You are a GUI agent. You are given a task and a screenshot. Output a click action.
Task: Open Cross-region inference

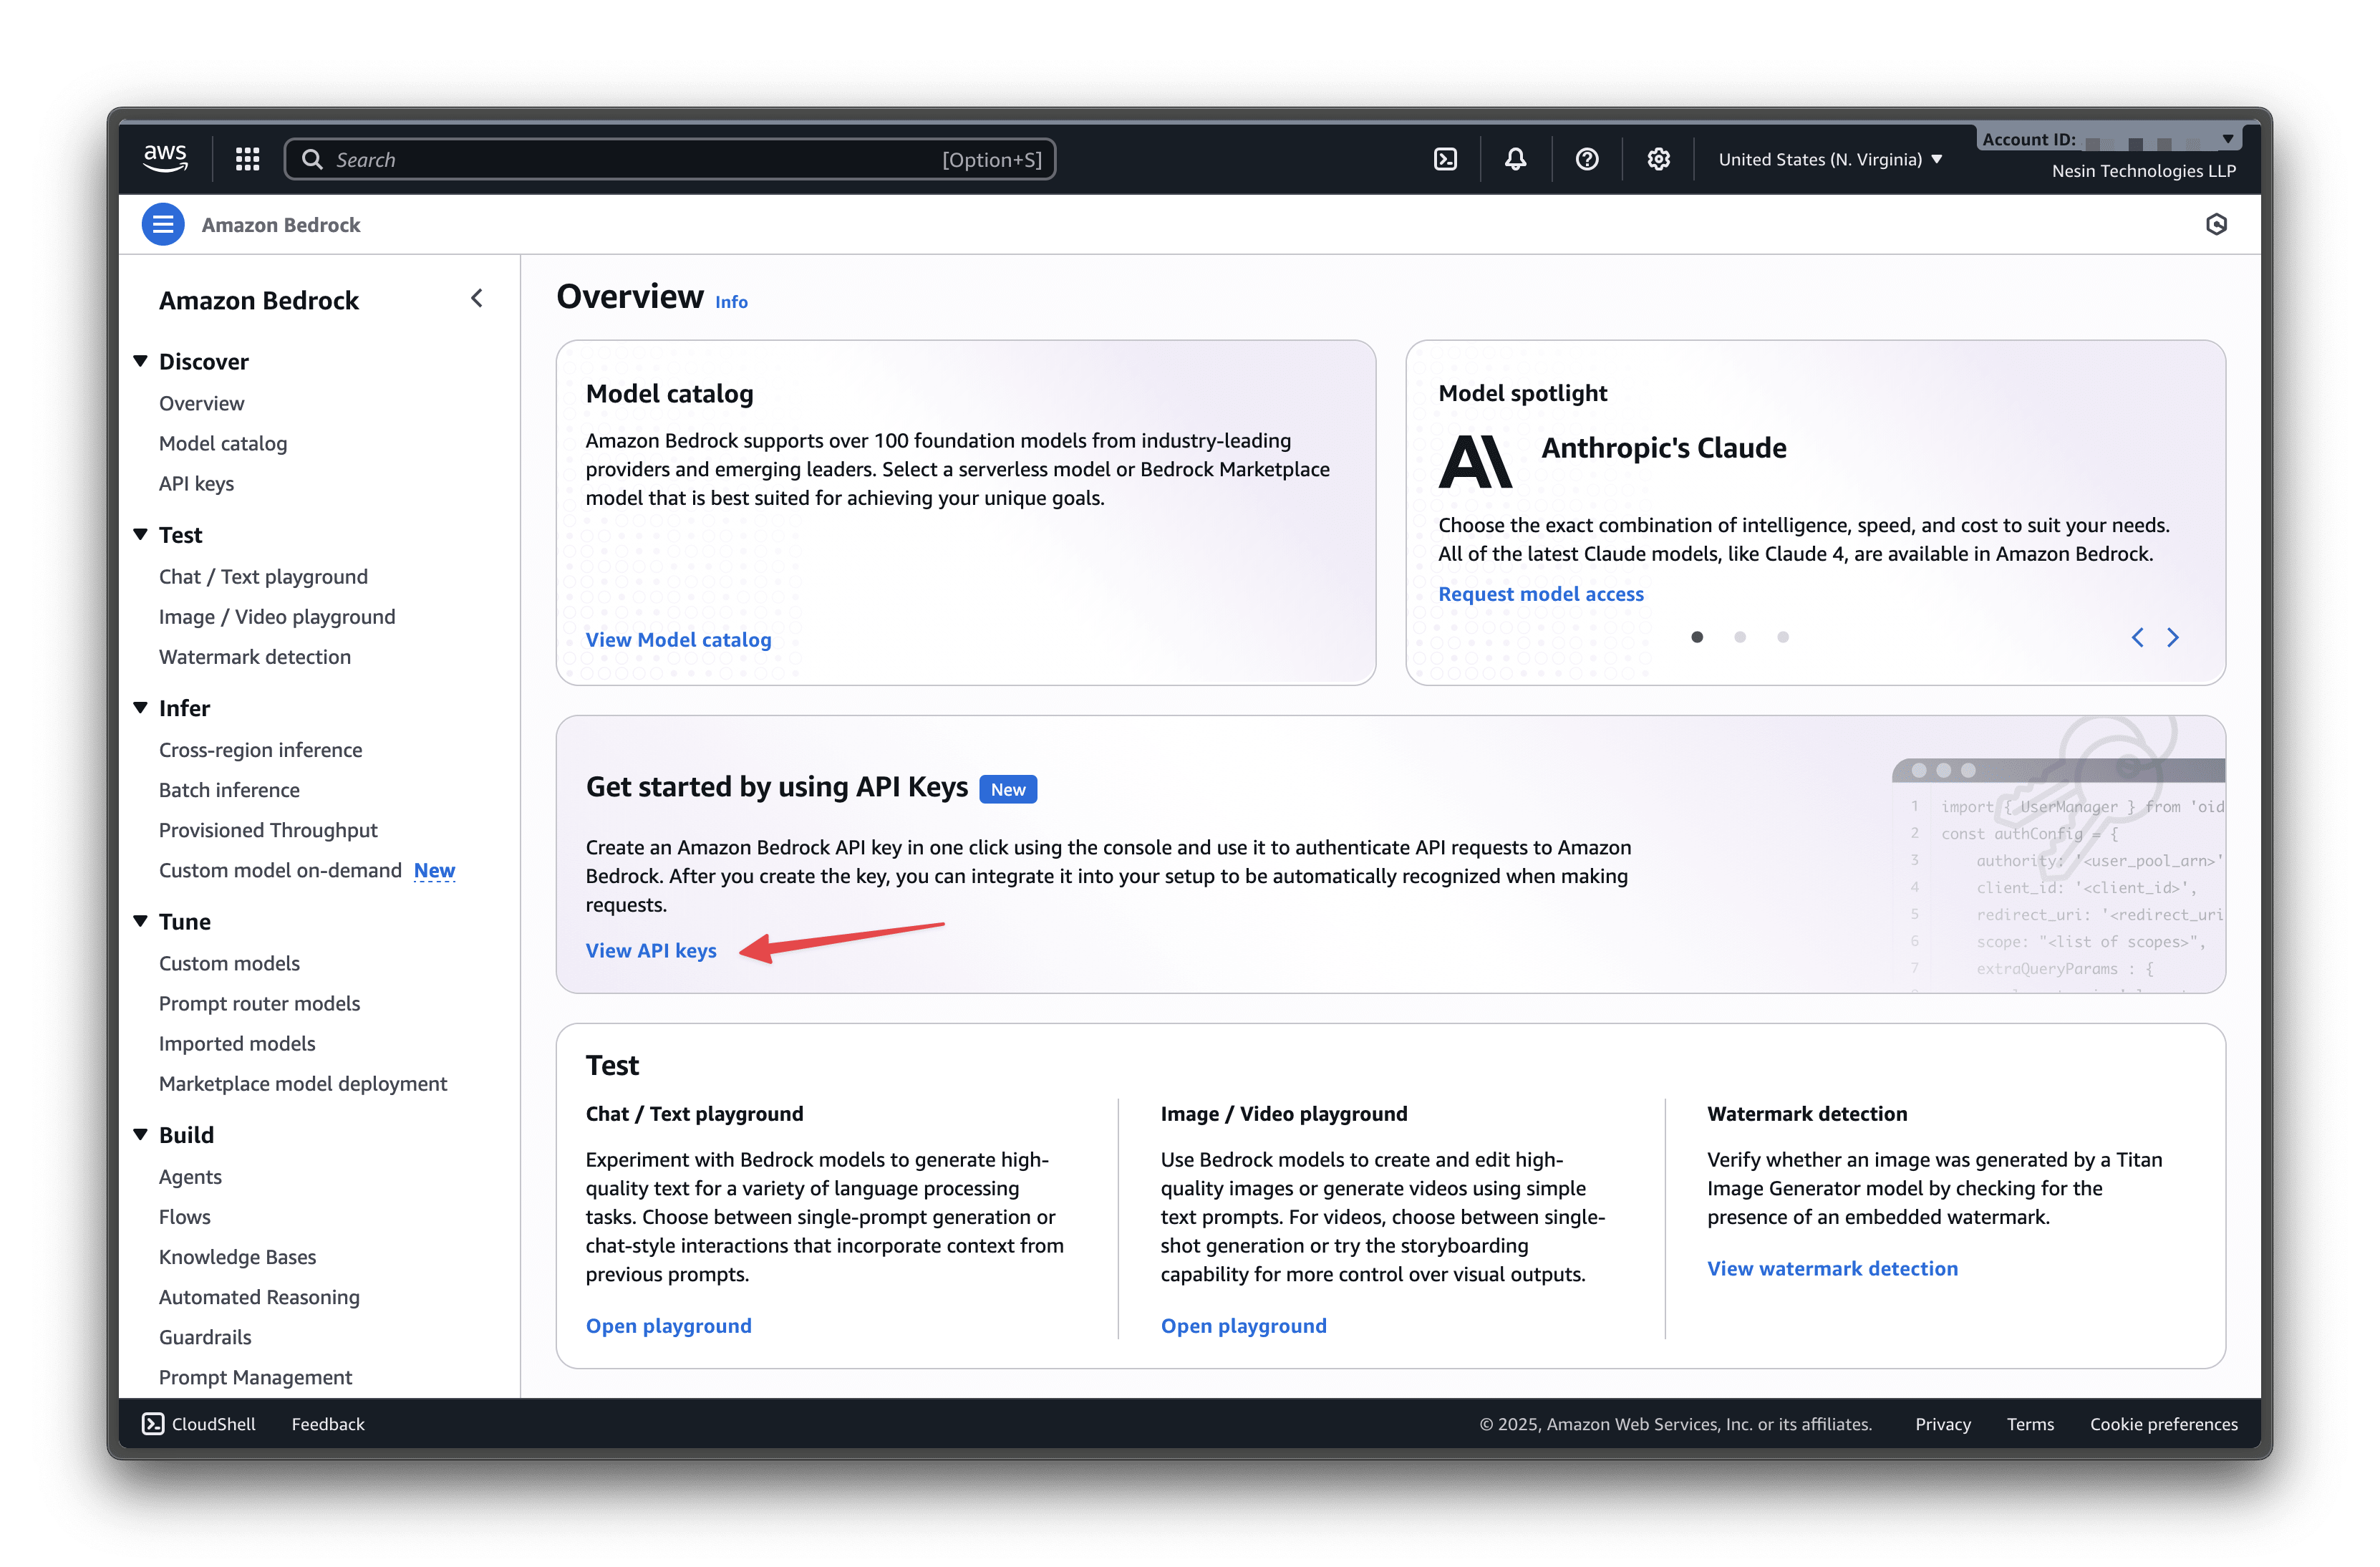(260, 749)
